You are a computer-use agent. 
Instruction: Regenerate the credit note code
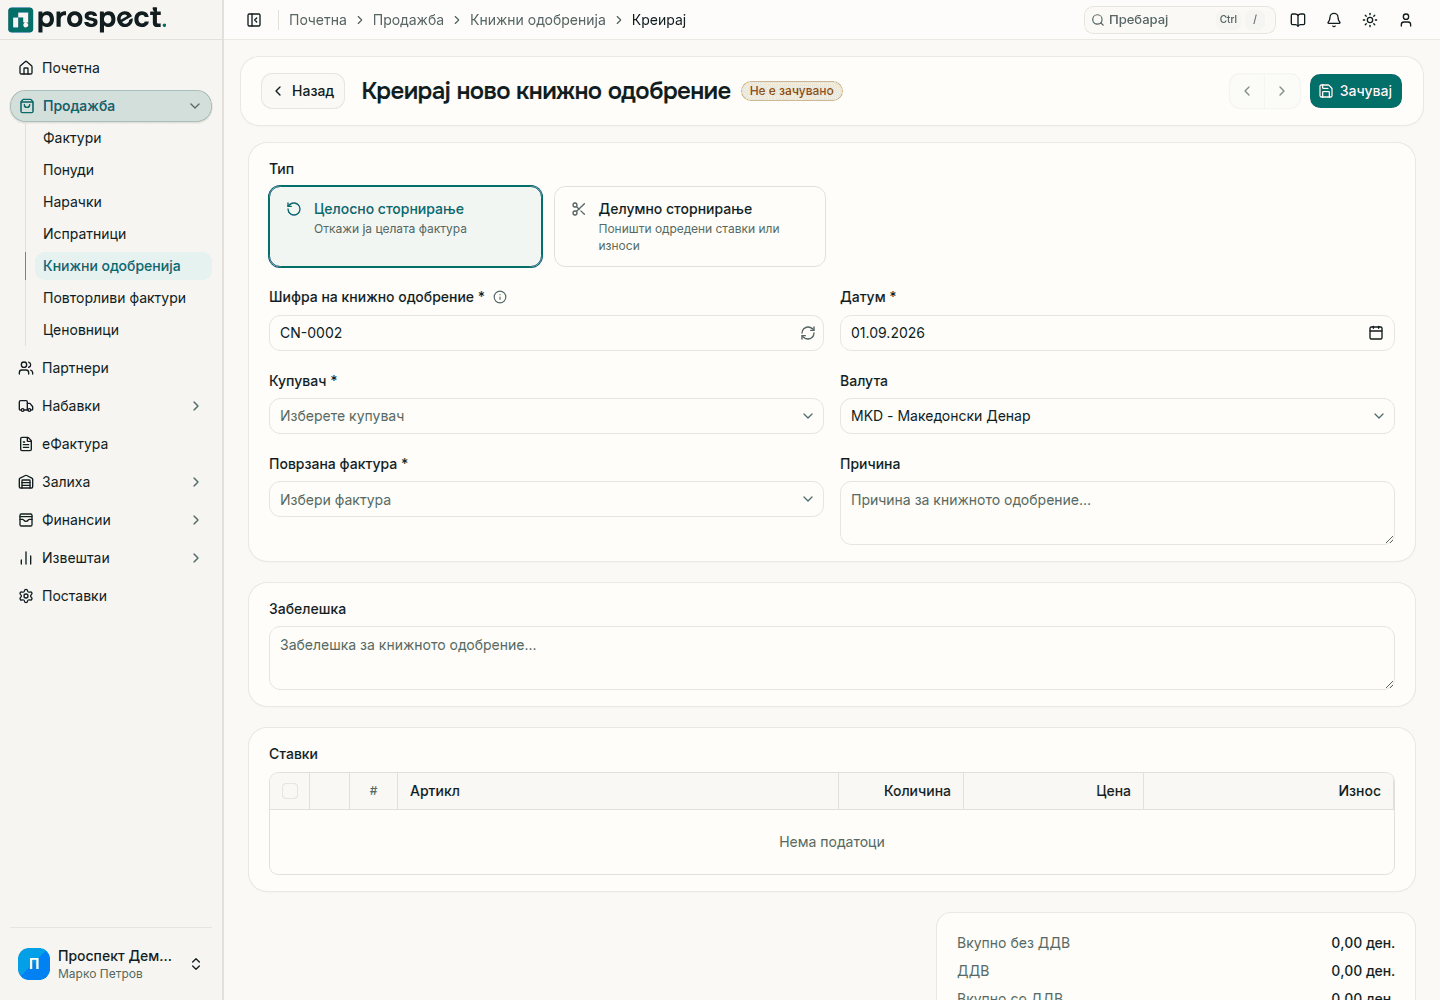808,333
